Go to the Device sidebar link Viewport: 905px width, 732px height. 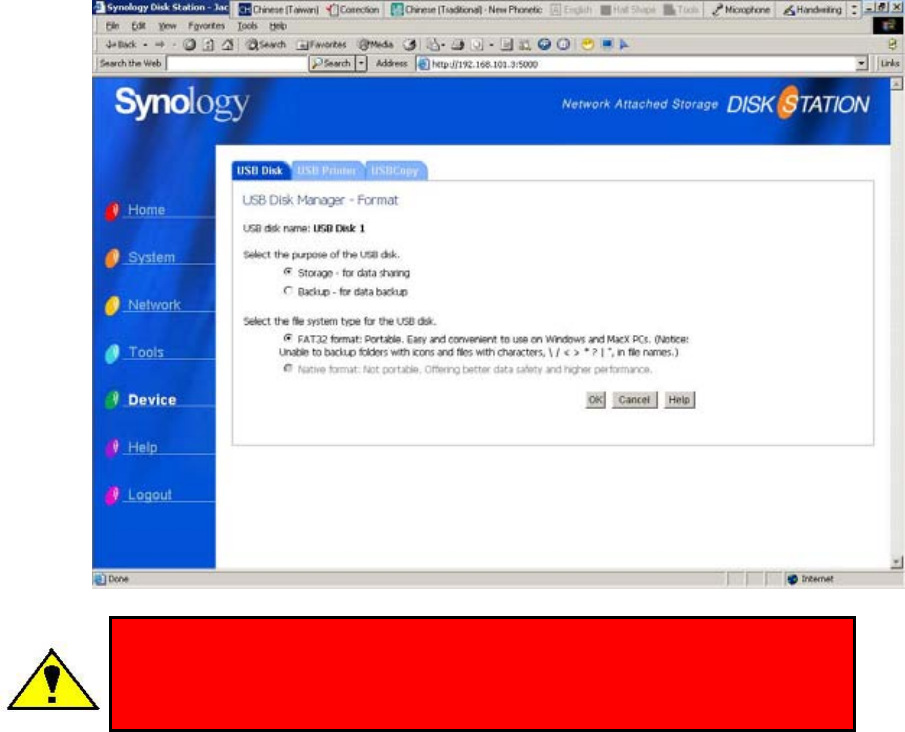click(x=152, y=399)
